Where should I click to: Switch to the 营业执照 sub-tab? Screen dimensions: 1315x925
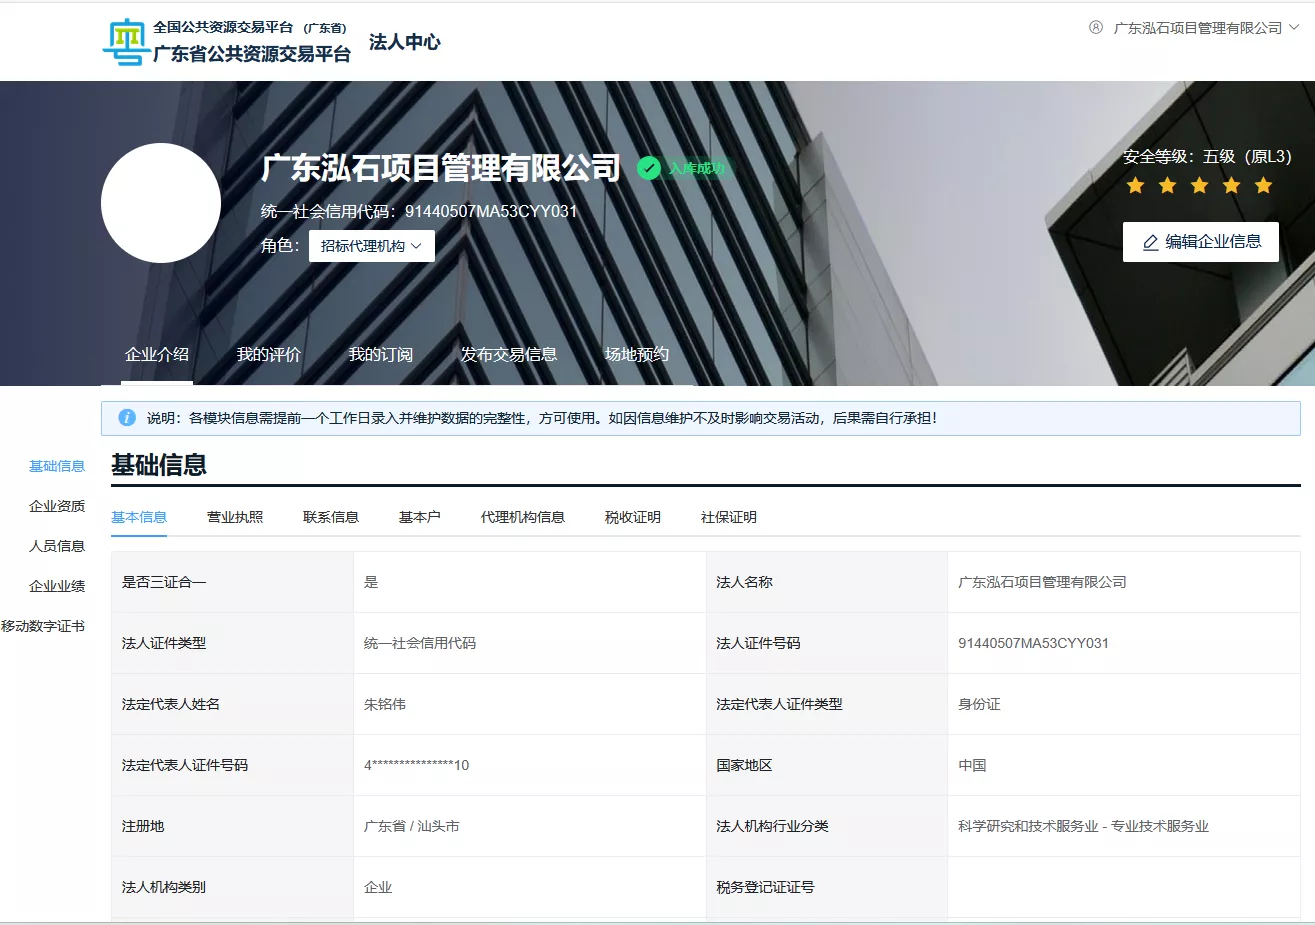(x=235, y=517)
